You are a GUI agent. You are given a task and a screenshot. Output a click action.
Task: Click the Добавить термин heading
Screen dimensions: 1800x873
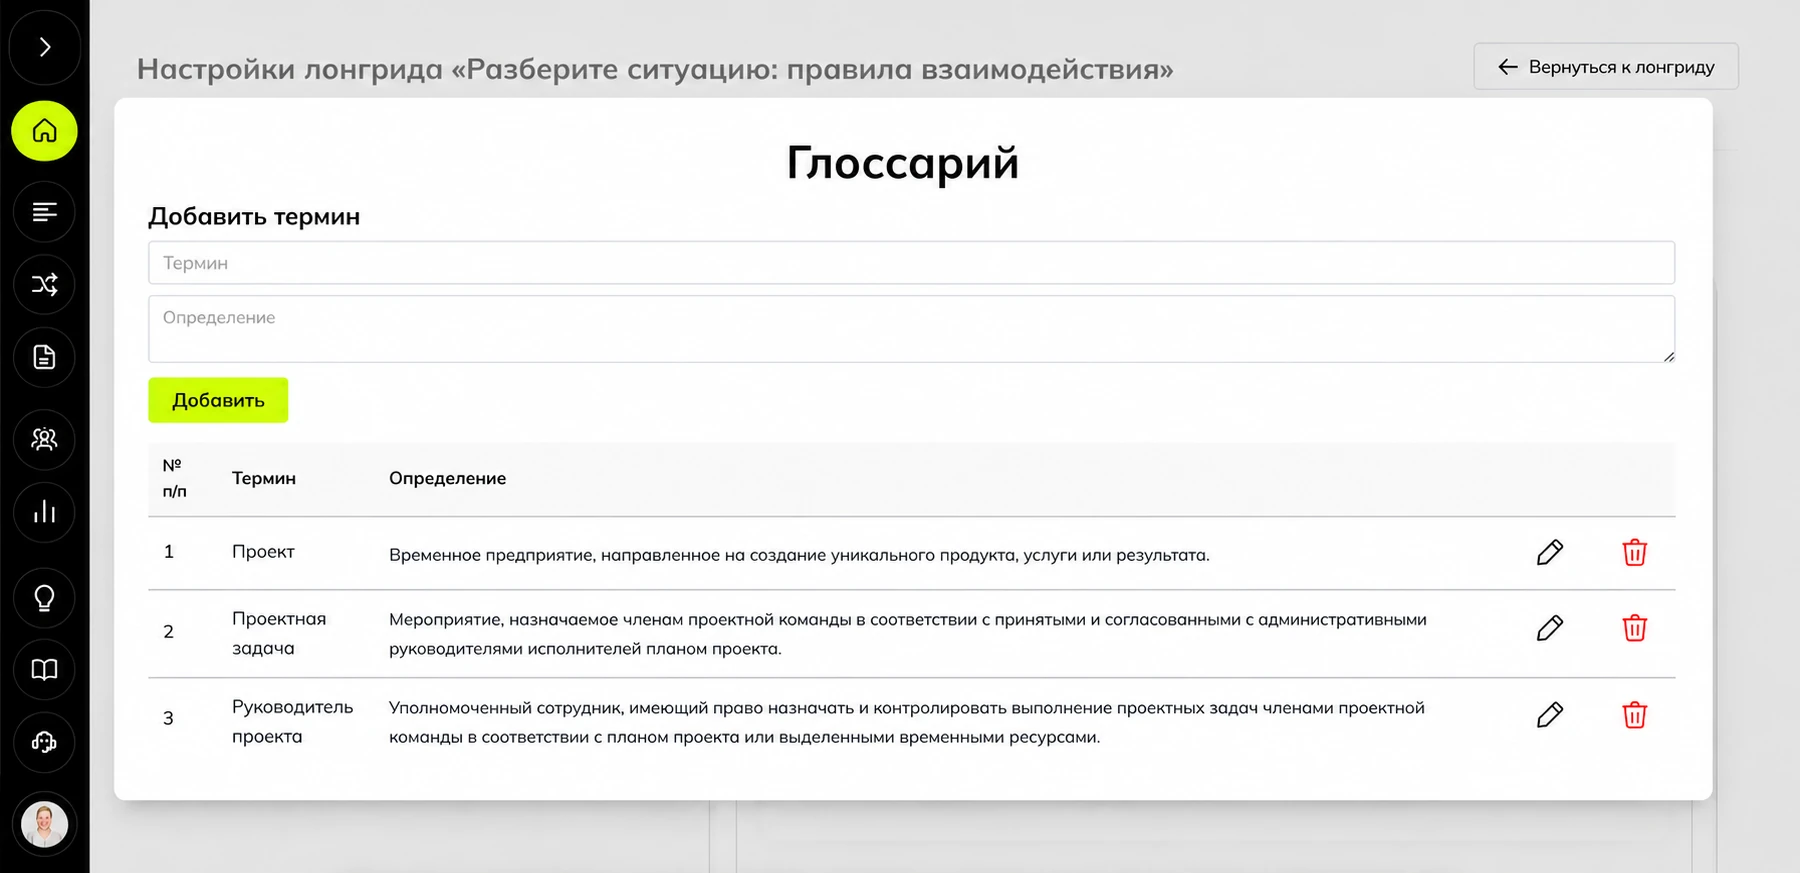(254, 216)
